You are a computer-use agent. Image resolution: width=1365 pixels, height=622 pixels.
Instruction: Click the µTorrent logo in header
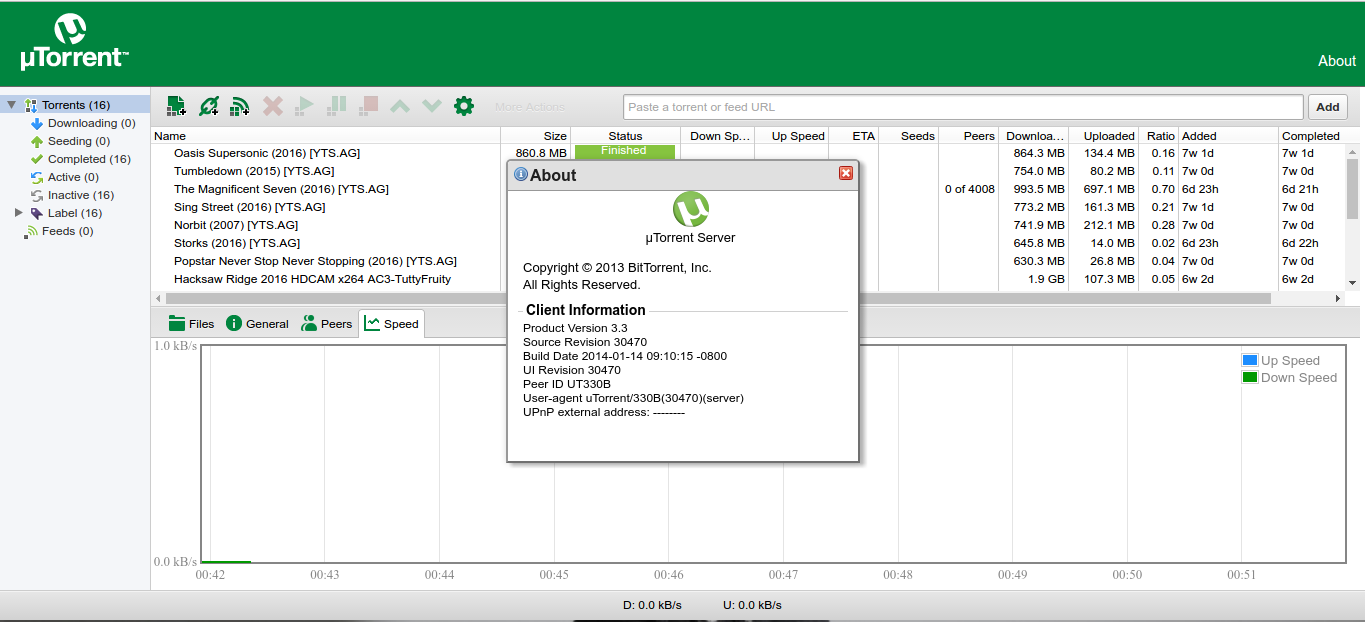pyautogui.click(x=75, y=42)
